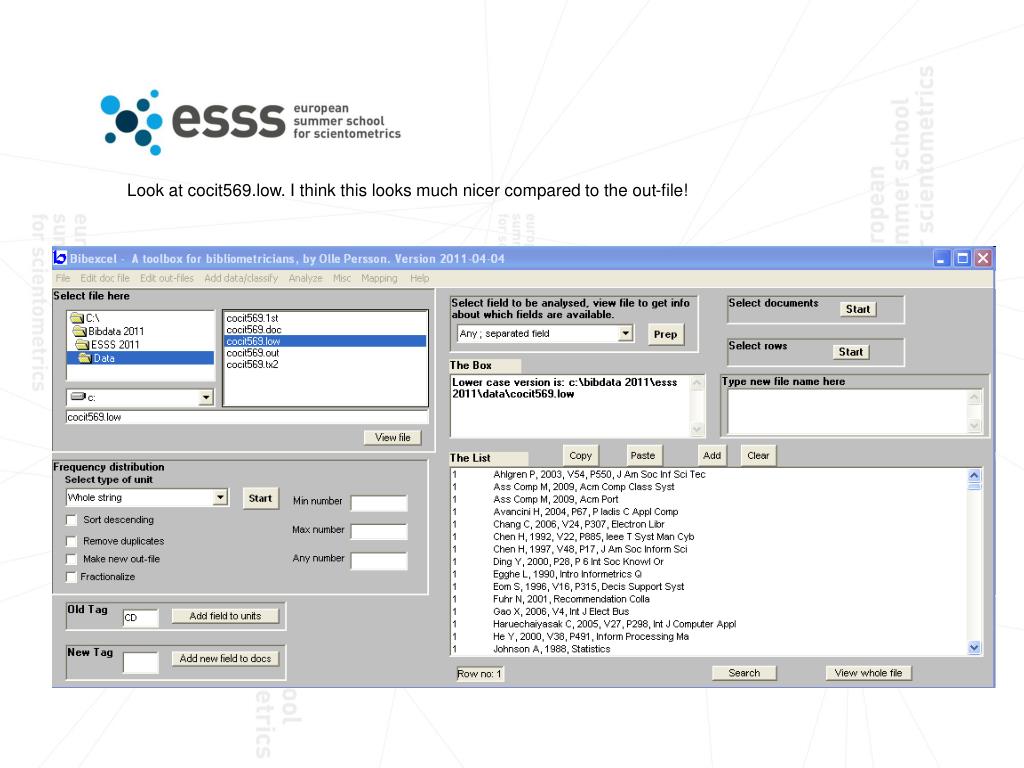Click the Copy button
Screen dimensions: 1024x768
(581, 455)
